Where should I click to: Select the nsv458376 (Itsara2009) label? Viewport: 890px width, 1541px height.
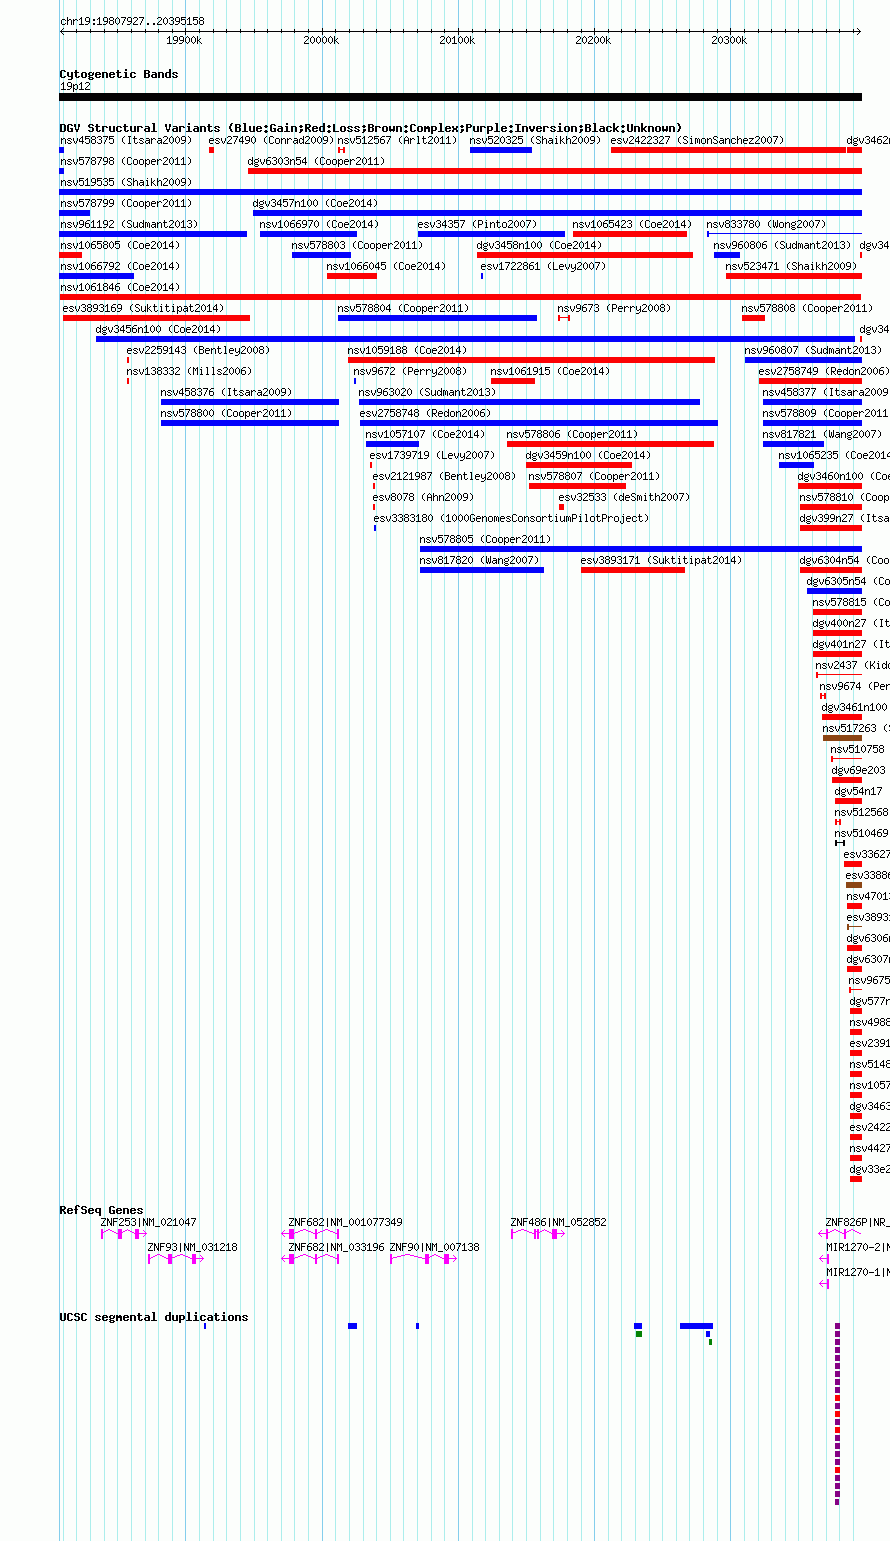[226, 392]
